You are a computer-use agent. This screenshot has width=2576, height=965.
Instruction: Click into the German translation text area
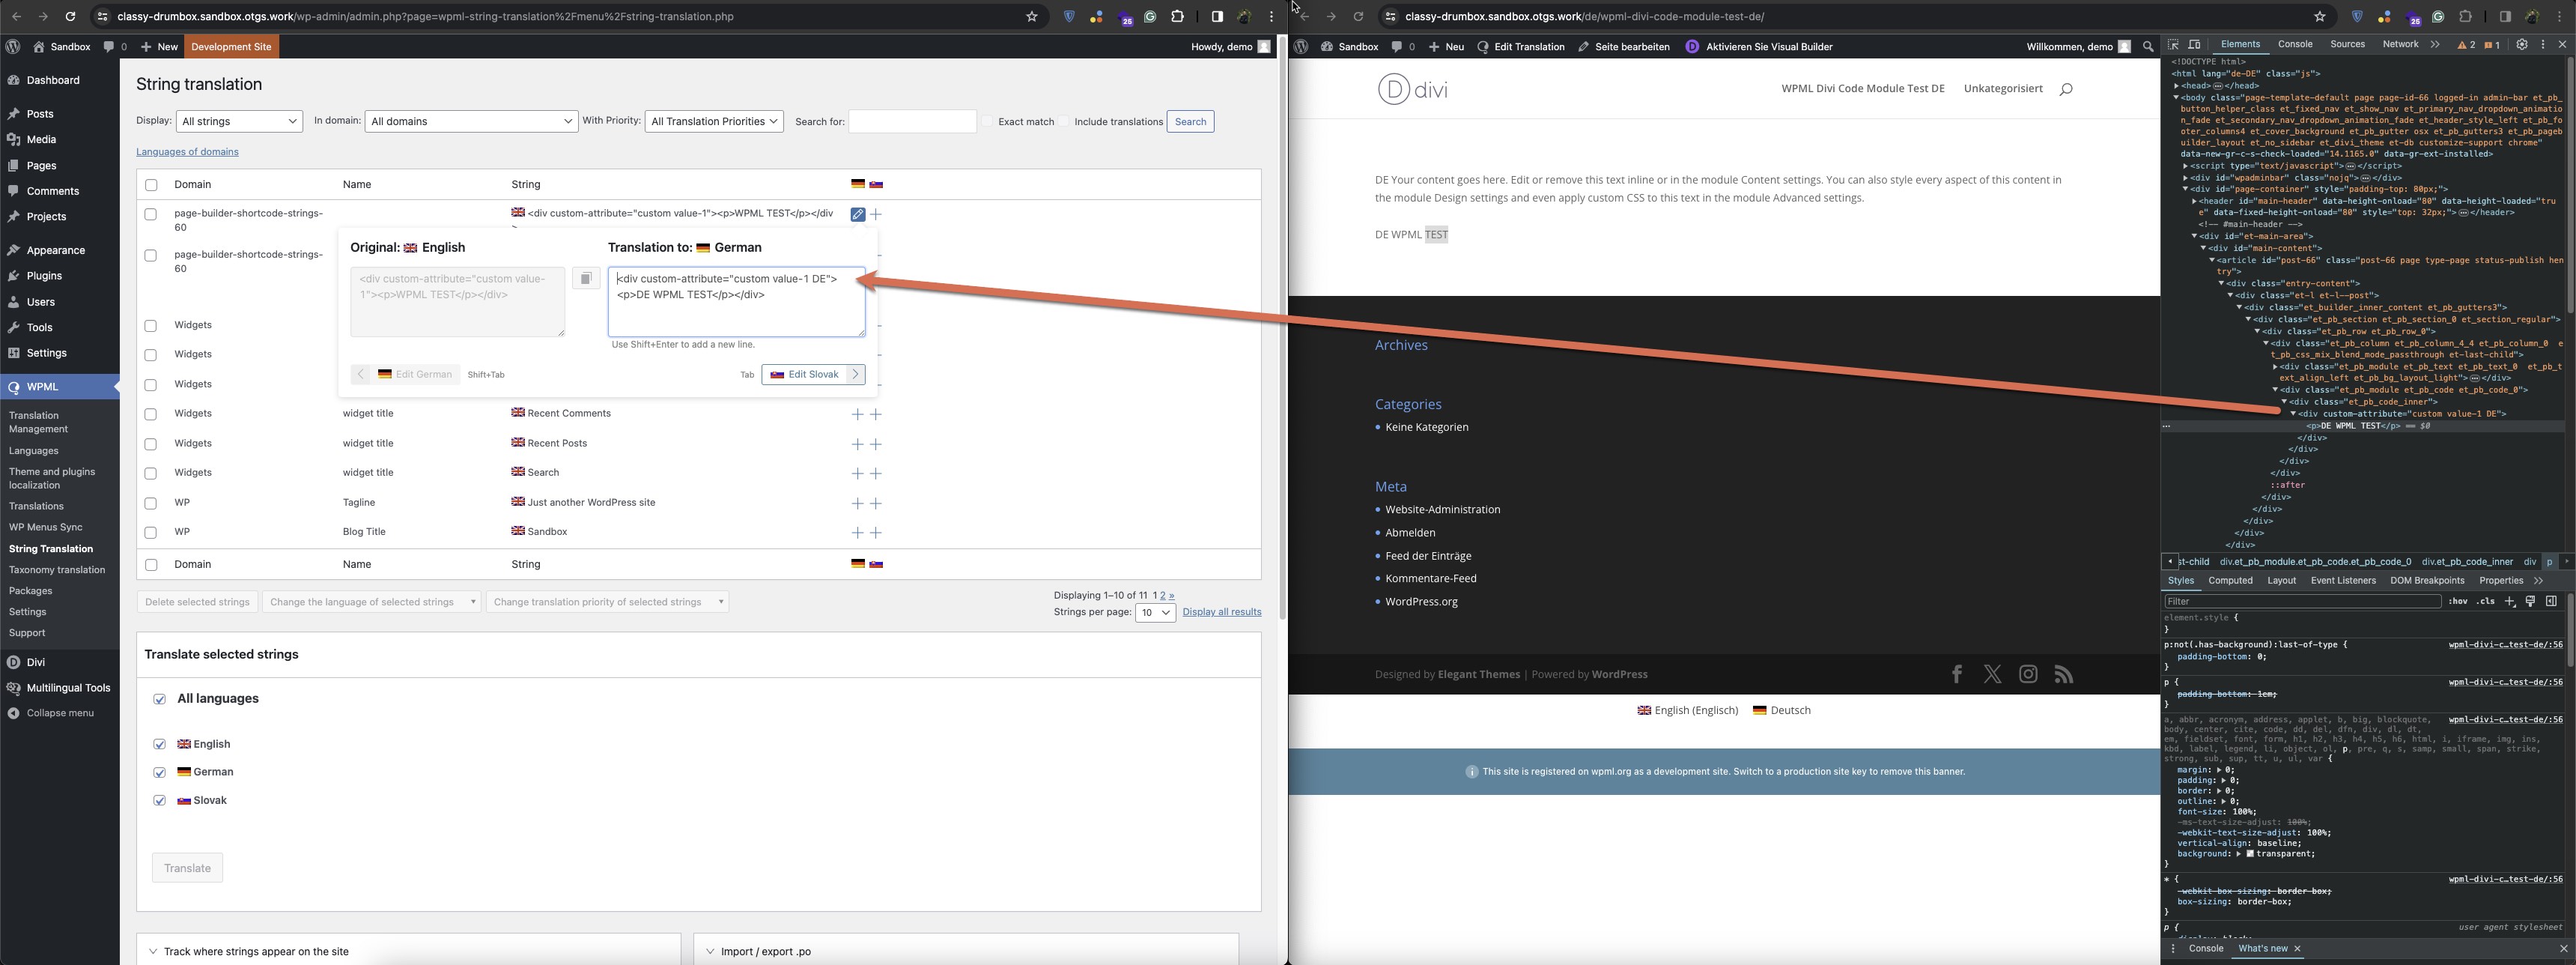(736, 302)
